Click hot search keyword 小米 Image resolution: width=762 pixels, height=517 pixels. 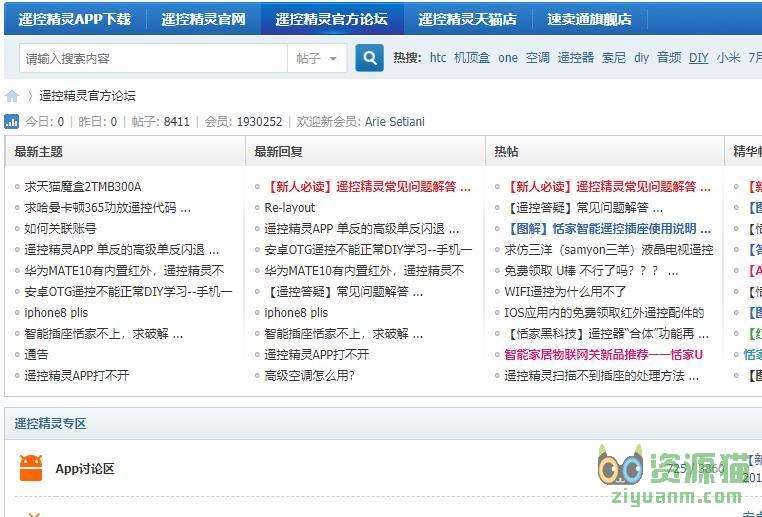[728, 58]
